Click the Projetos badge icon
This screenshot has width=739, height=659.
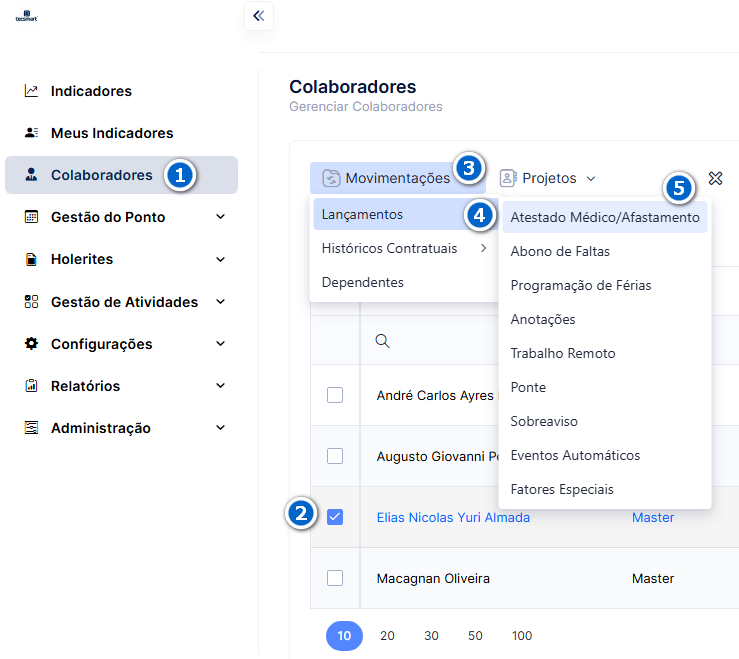pyautogui.click(x=508, y=178)
